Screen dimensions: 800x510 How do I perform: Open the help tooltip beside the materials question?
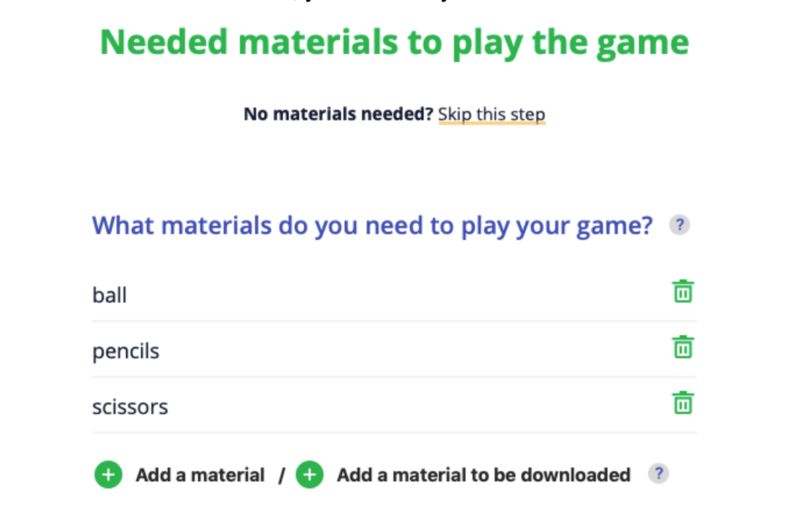[x=679, y=225]
